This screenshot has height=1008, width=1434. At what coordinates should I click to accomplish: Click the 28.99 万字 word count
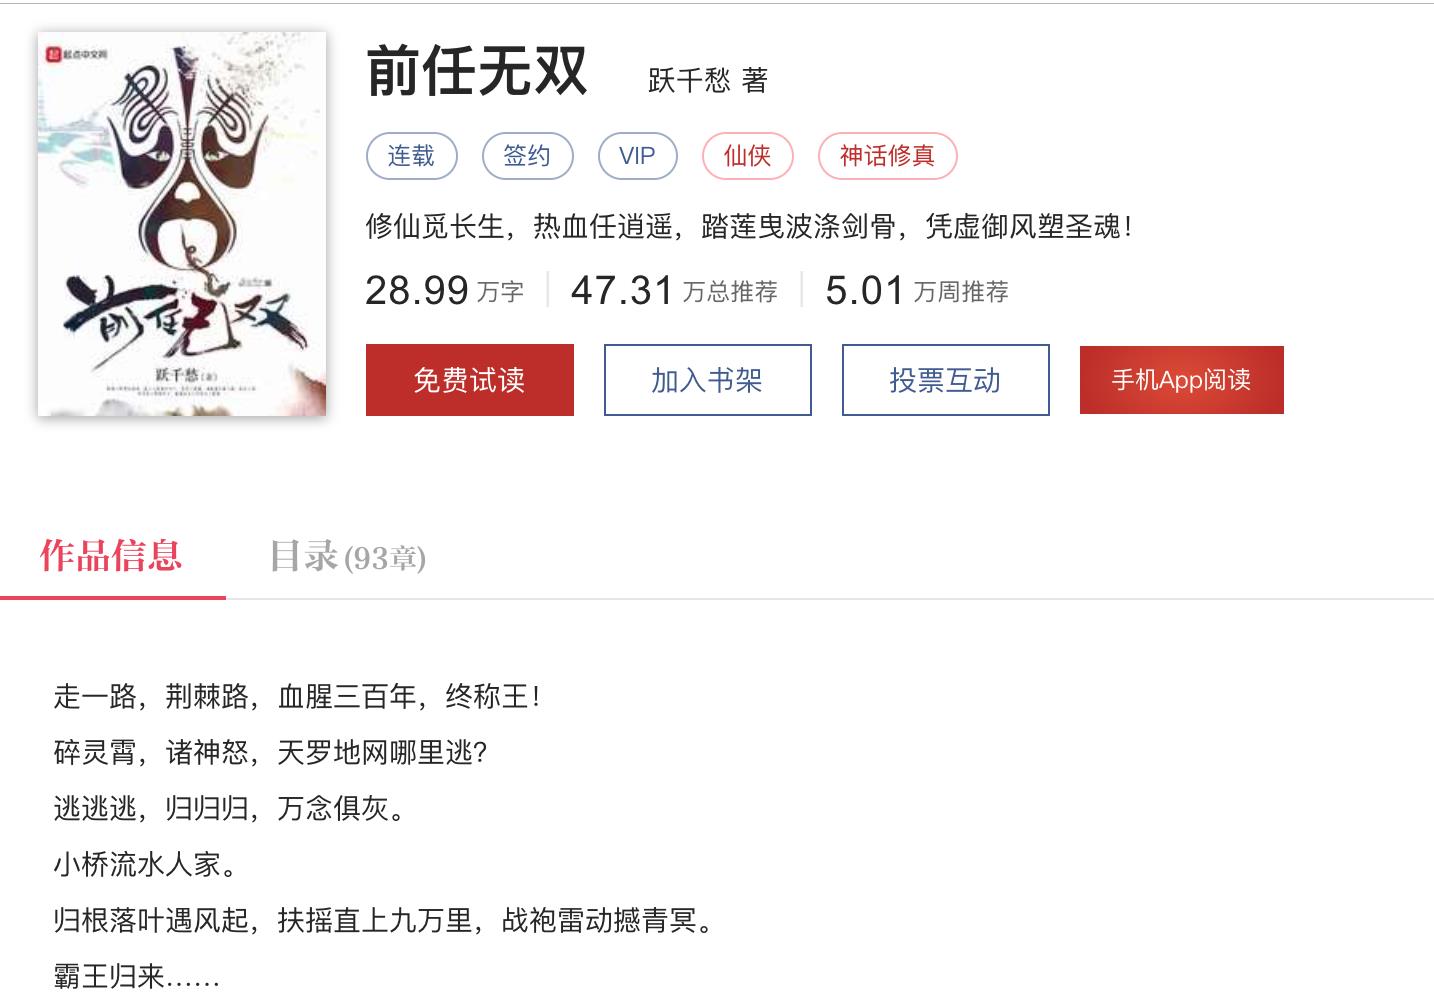click(445, 291)
